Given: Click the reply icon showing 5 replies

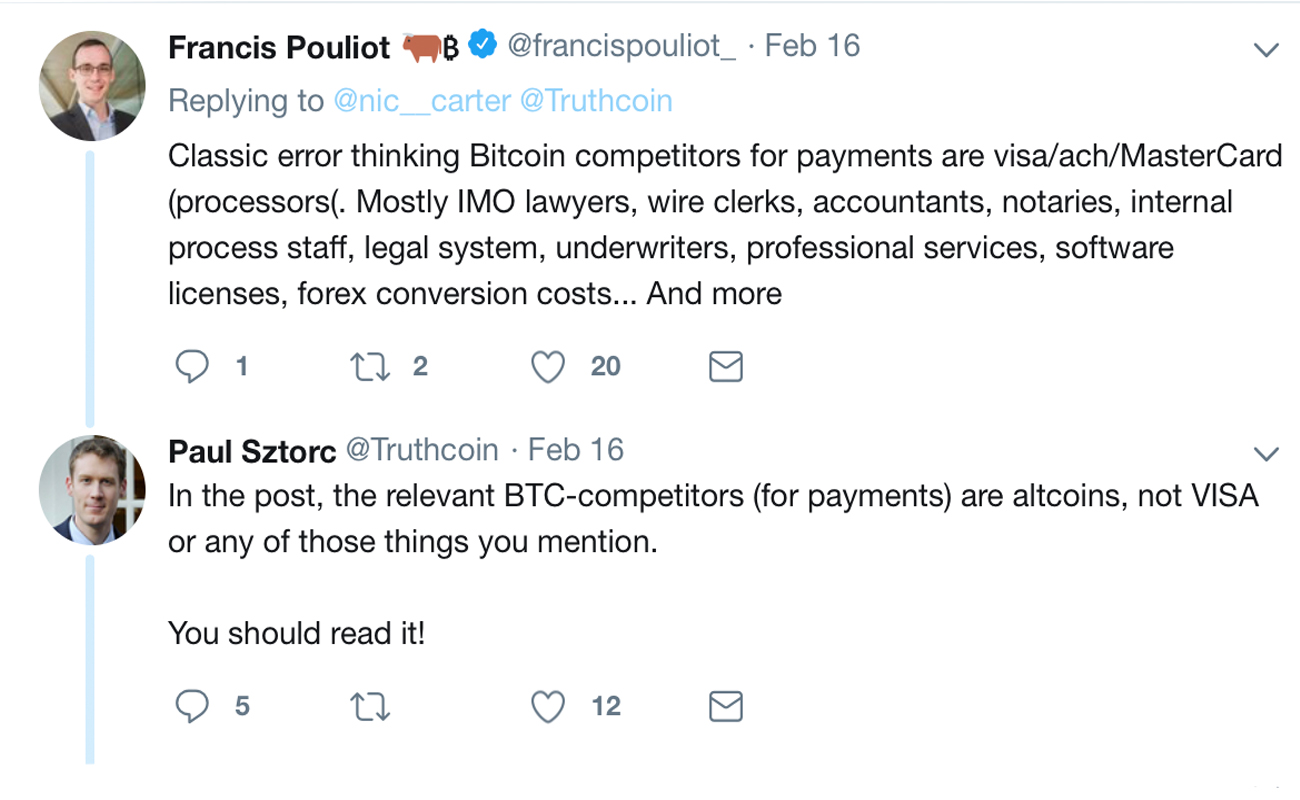Looking at the screenshot, I should click(x=194, y=708).
